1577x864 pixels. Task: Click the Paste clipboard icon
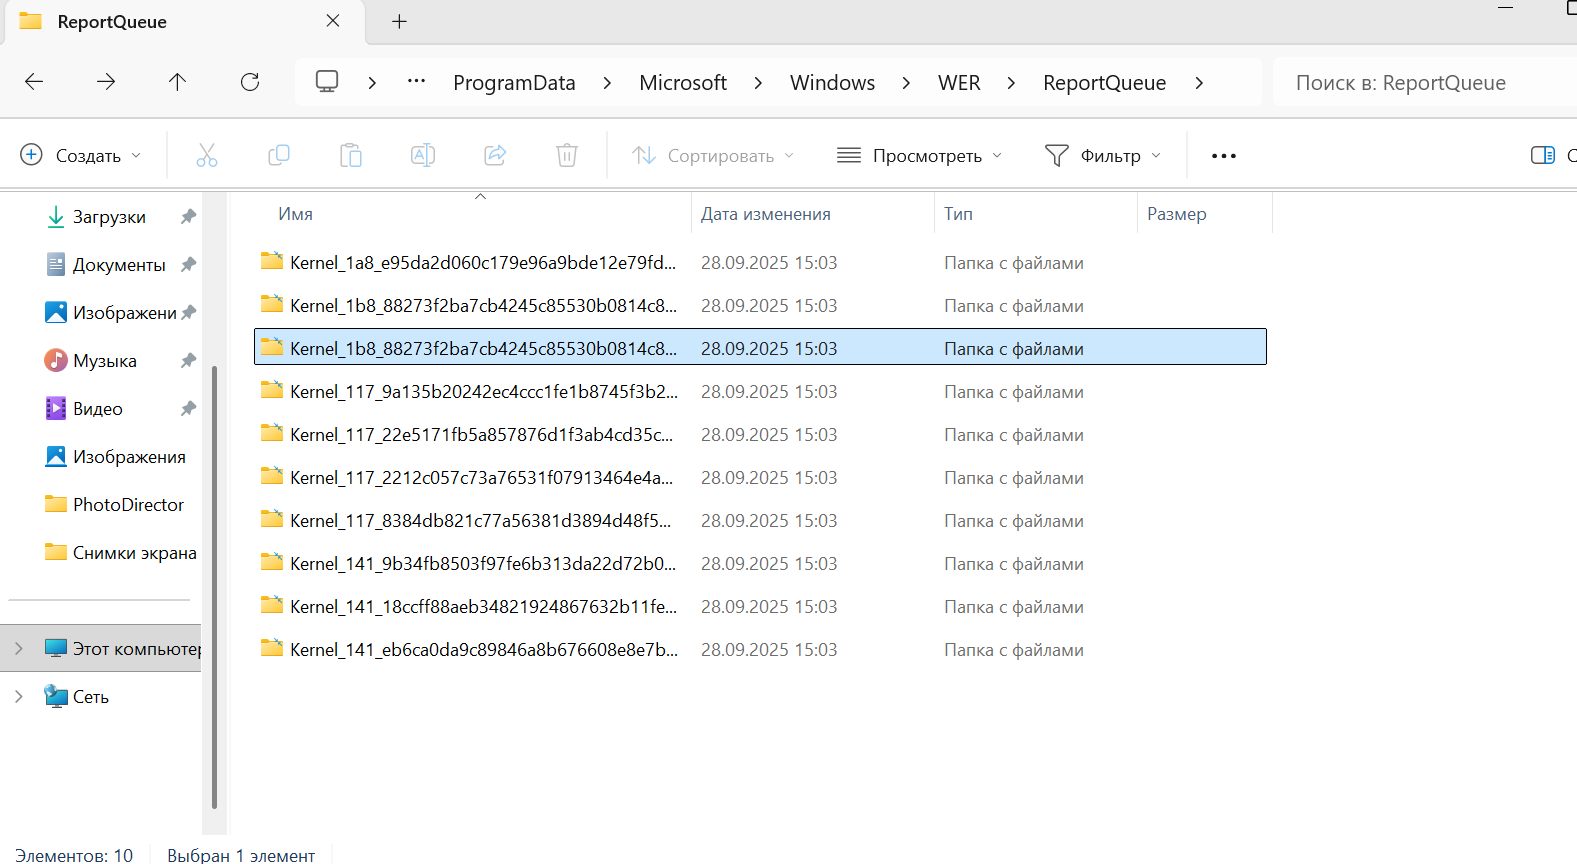pos(351,155)
